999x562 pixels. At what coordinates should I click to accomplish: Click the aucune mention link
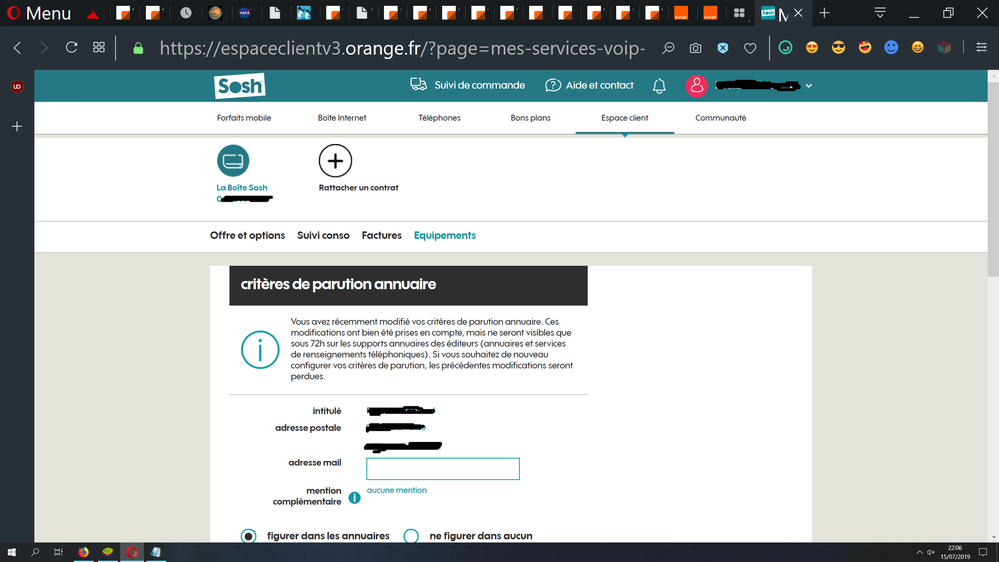tap(396, 490)
